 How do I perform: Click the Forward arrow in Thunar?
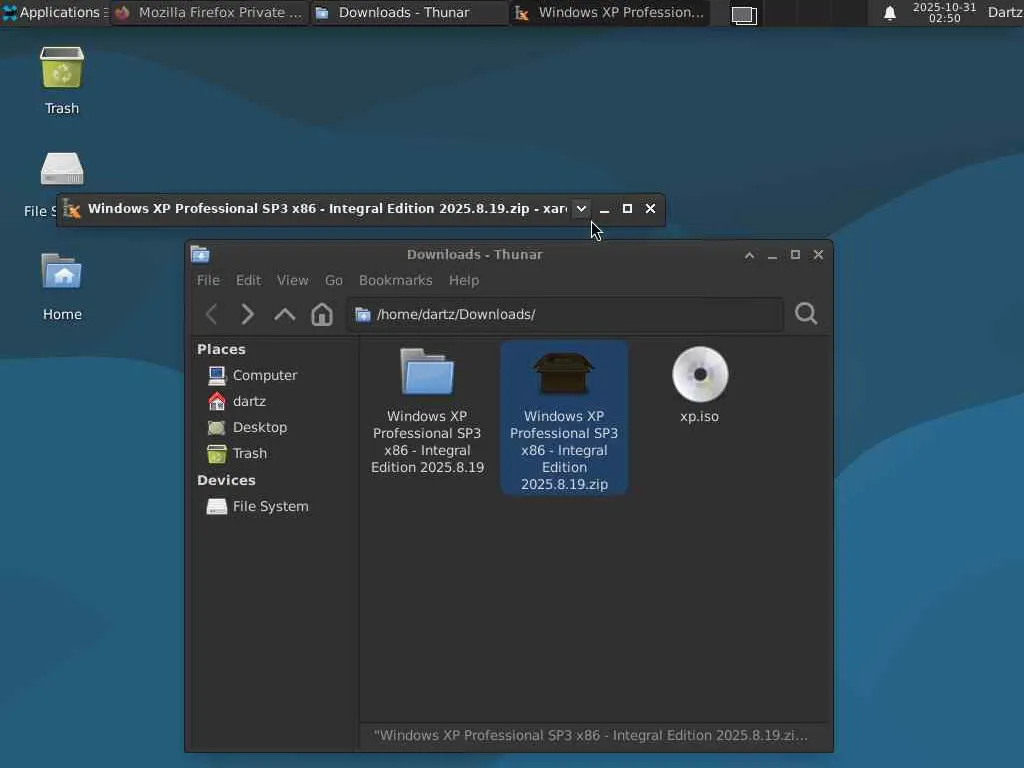point(248,314)
